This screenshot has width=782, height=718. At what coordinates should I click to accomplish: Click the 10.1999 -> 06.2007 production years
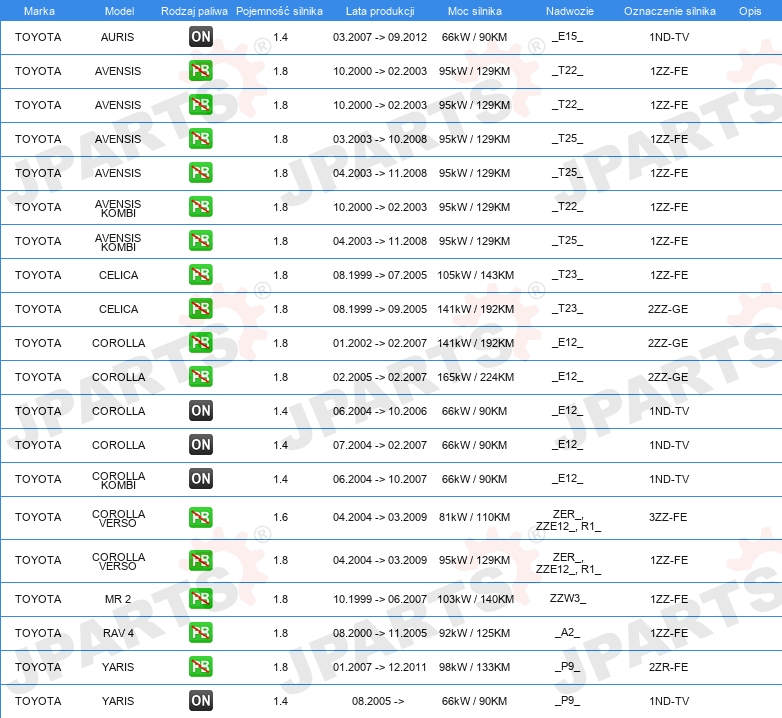pyautogui.click(x=380, y=599)
